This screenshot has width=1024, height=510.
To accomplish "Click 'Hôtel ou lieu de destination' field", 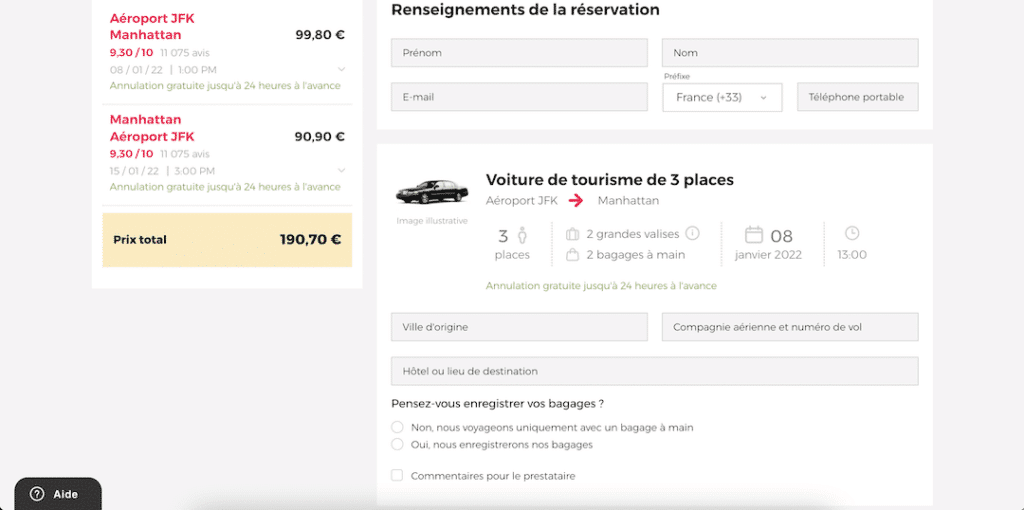I will point(654,371).
